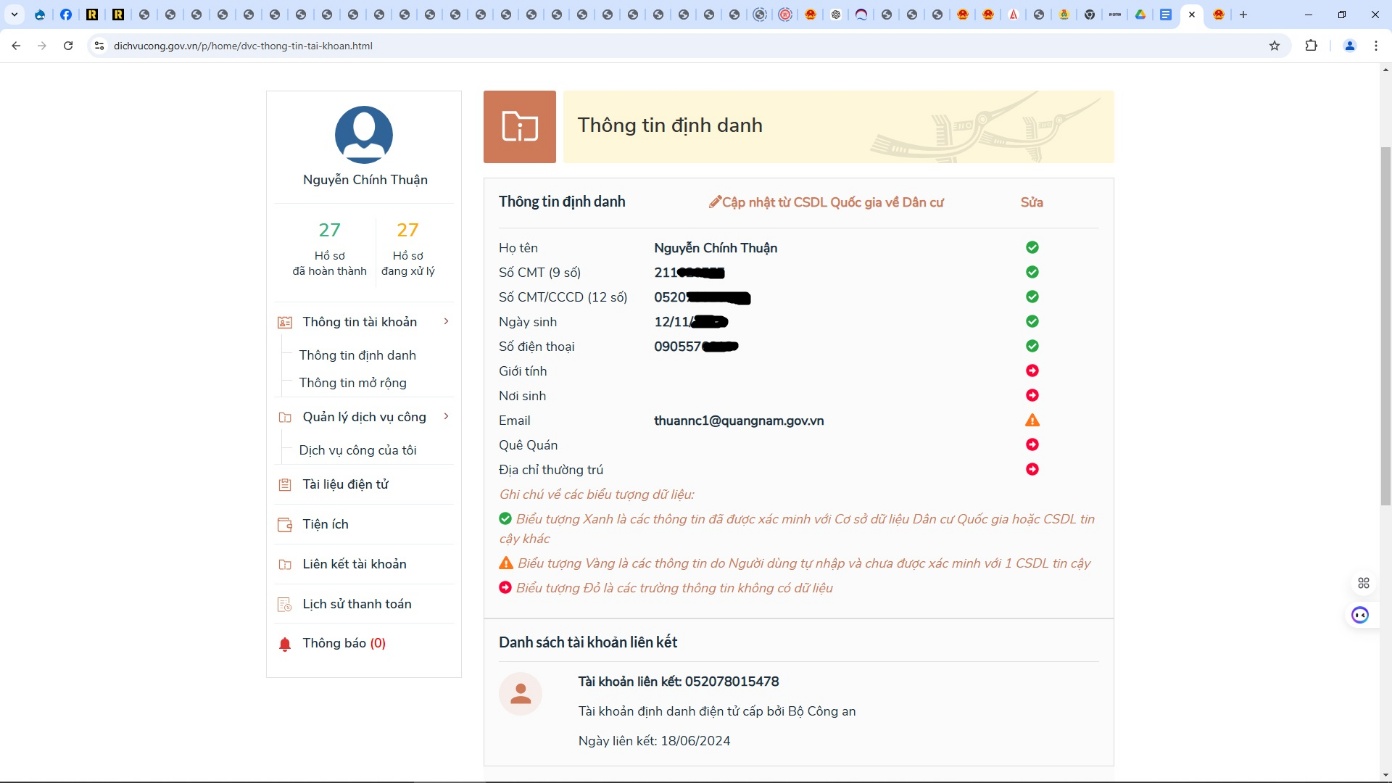This screenshot has height=783, width=1392.
Task: Open the browser tab list dropdown
Action: pyautogui.click(x=14, y=15)
